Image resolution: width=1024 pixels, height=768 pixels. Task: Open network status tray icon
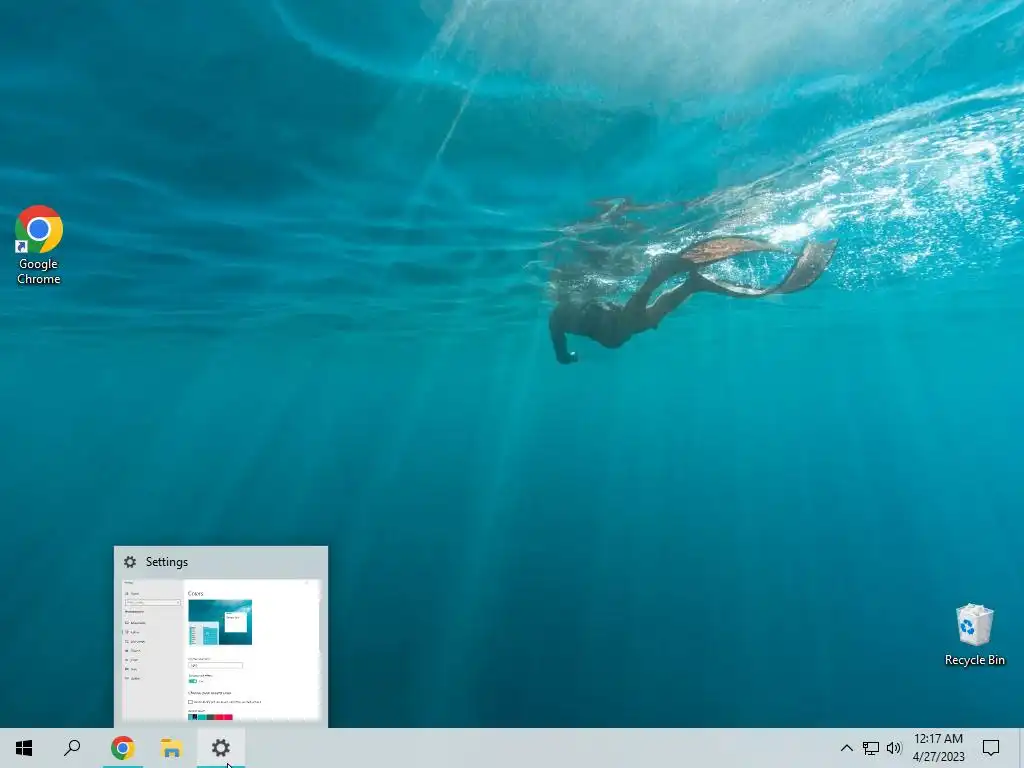[x=871, y=748]
